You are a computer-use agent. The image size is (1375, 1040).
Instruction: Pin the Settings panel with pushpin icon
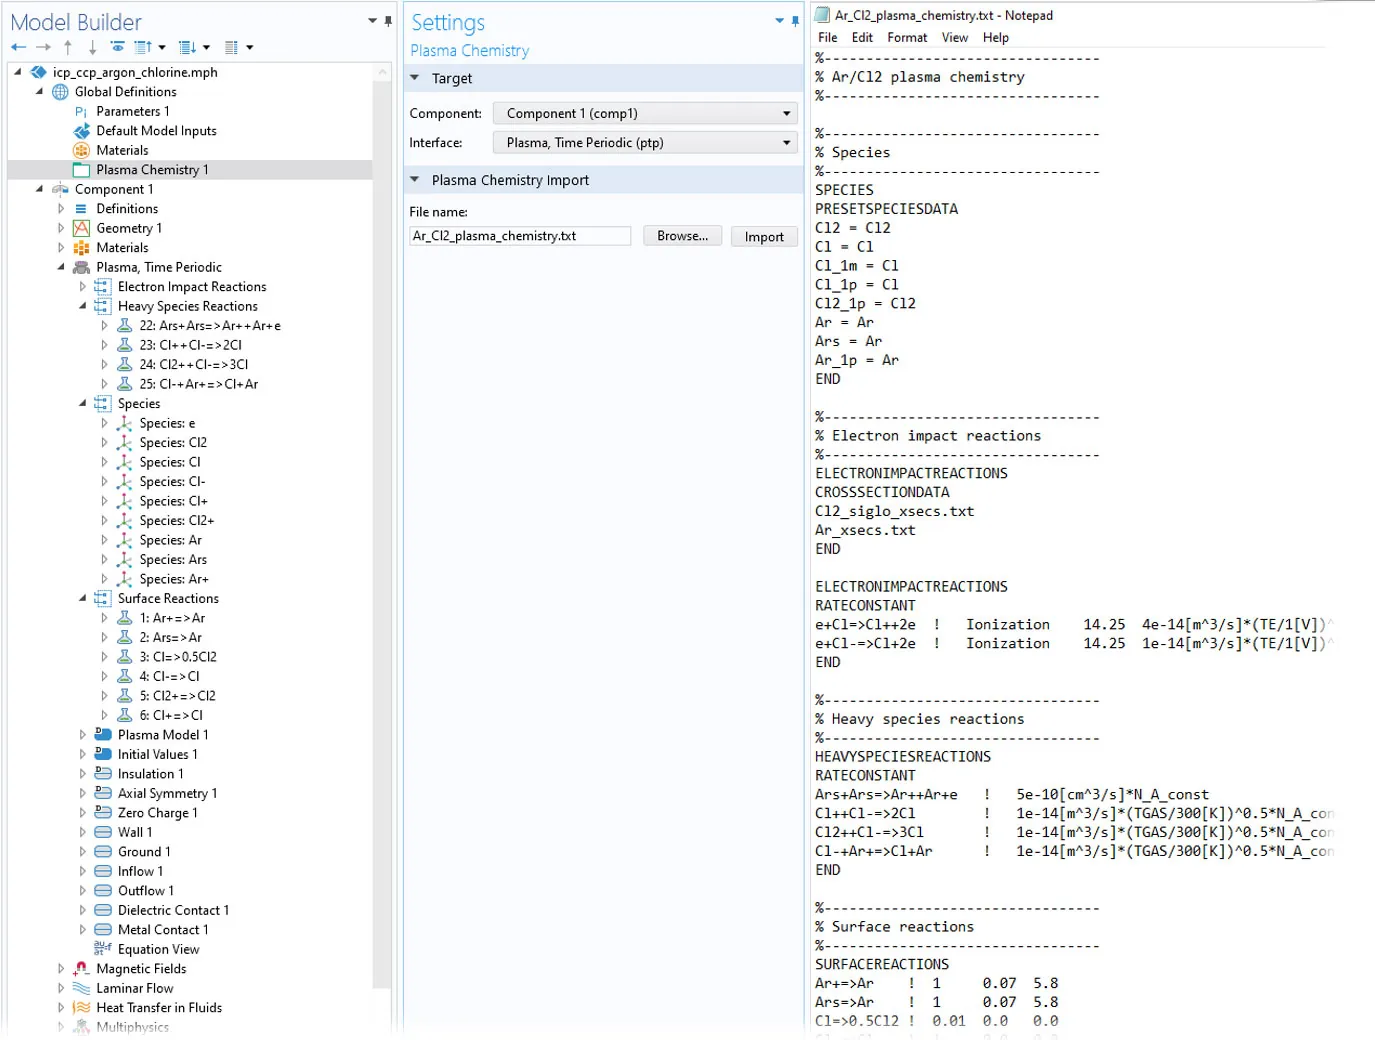[795, 21]
